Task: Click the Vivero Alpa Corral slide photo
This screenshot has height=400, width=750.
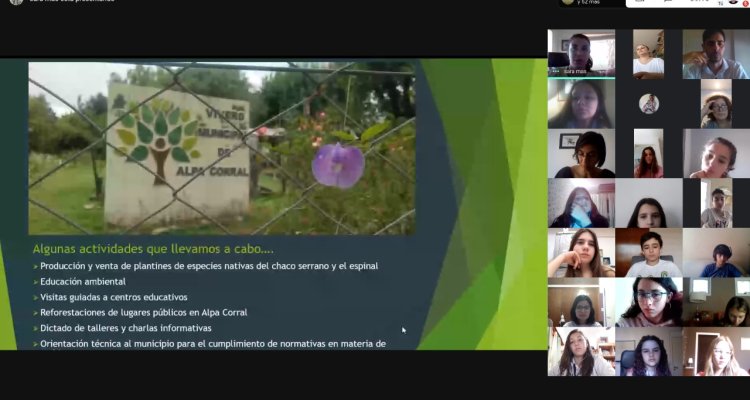Action: [221, 148]
